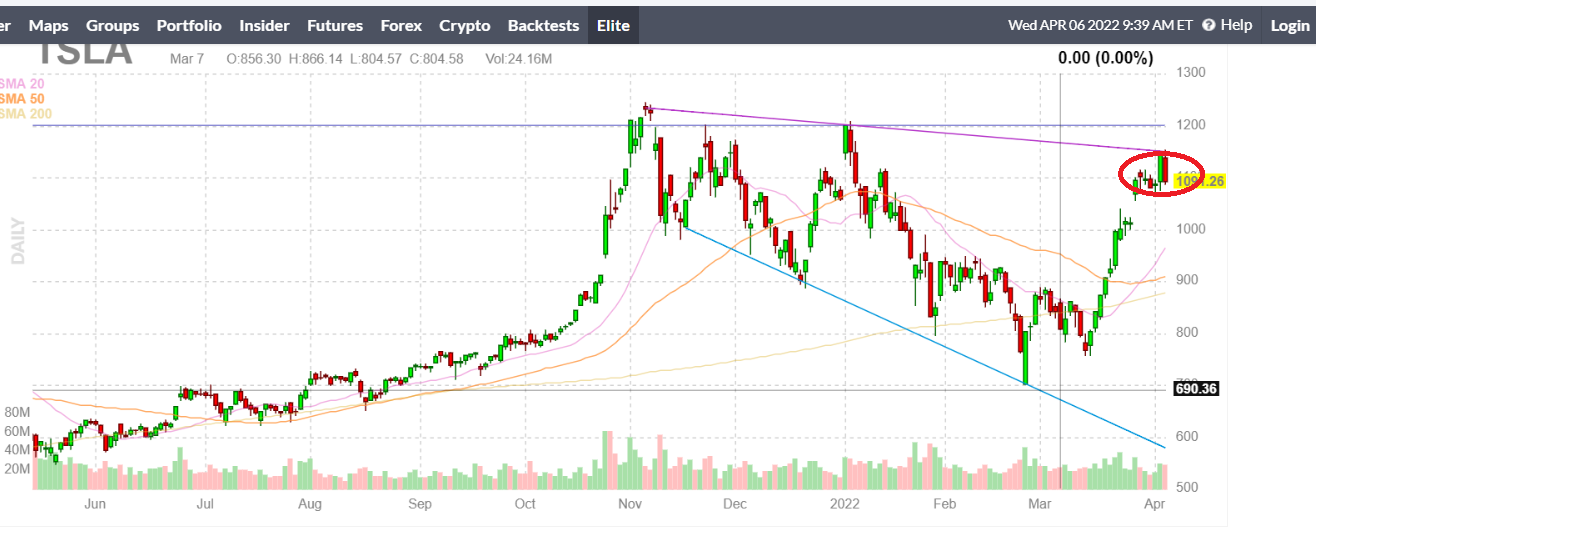Click the Help question mark icon
Image resolution: width=1579 pixels, height=537 pixels.
1209,25
